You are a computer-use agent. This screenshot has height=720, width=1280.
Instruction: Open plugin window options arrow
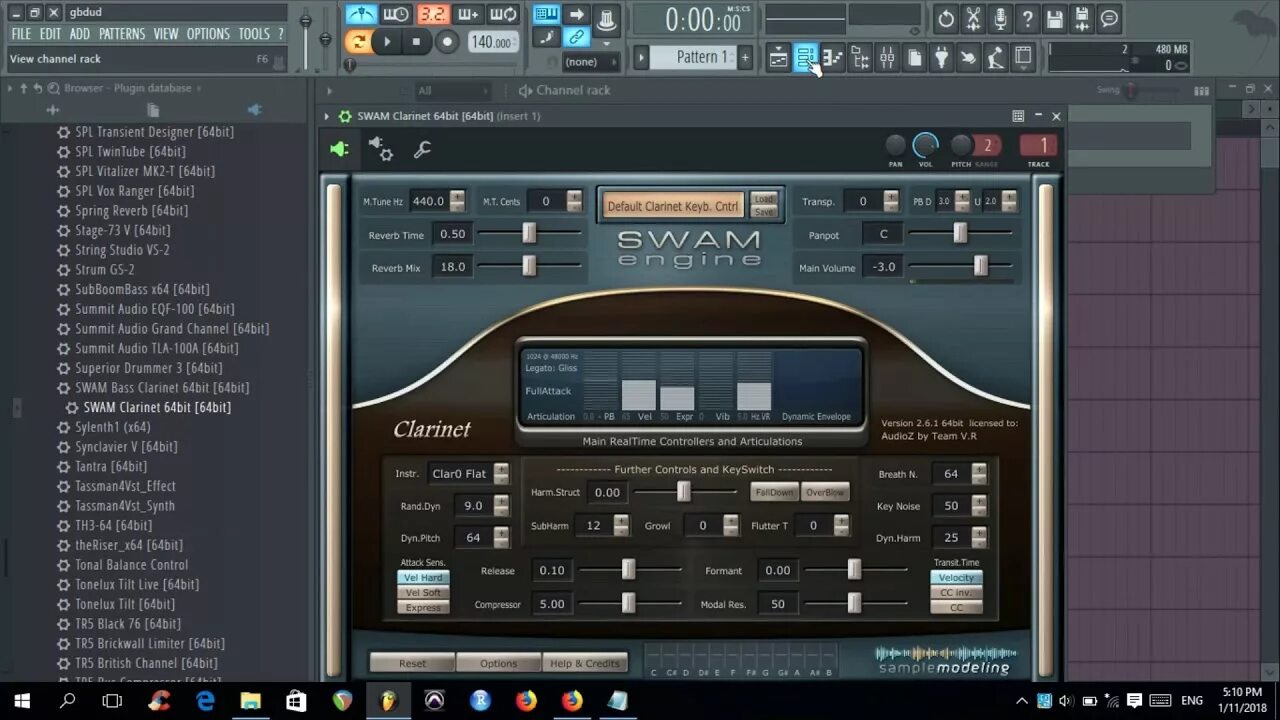click(x=326, y=116)
